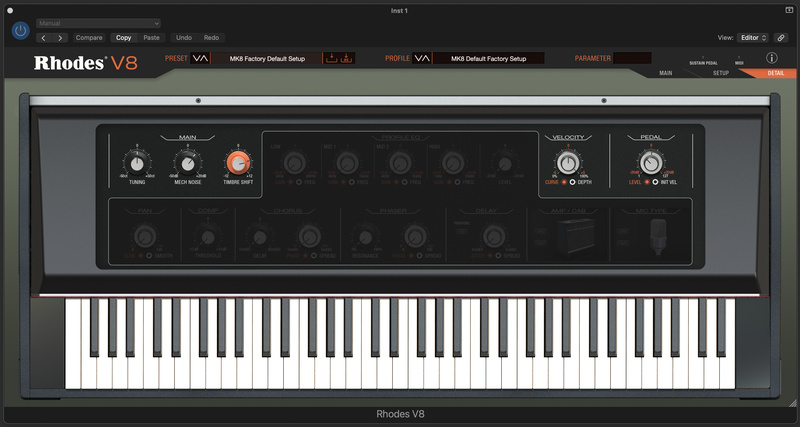Select GAIN radio under LOW band

pyautogui.click(x=290, y=182)
